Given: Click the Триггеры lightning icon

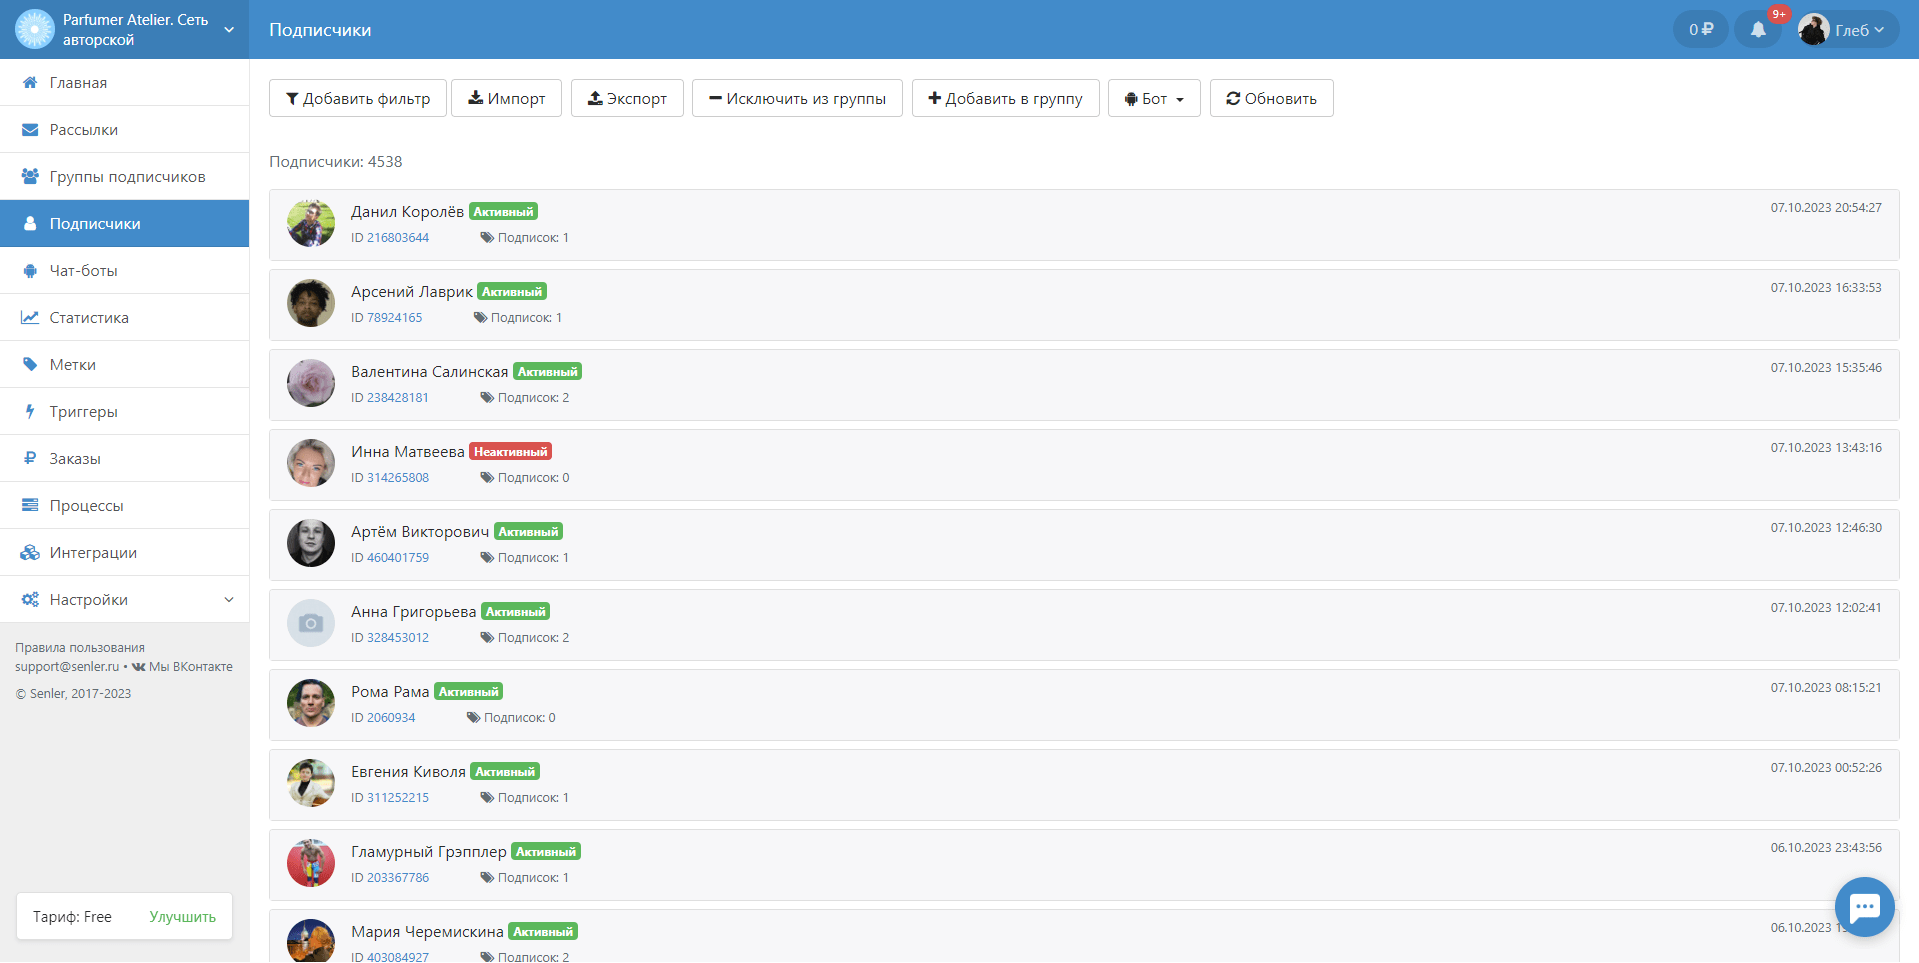Looking at the screenshot, I should [x=30, y=411].
